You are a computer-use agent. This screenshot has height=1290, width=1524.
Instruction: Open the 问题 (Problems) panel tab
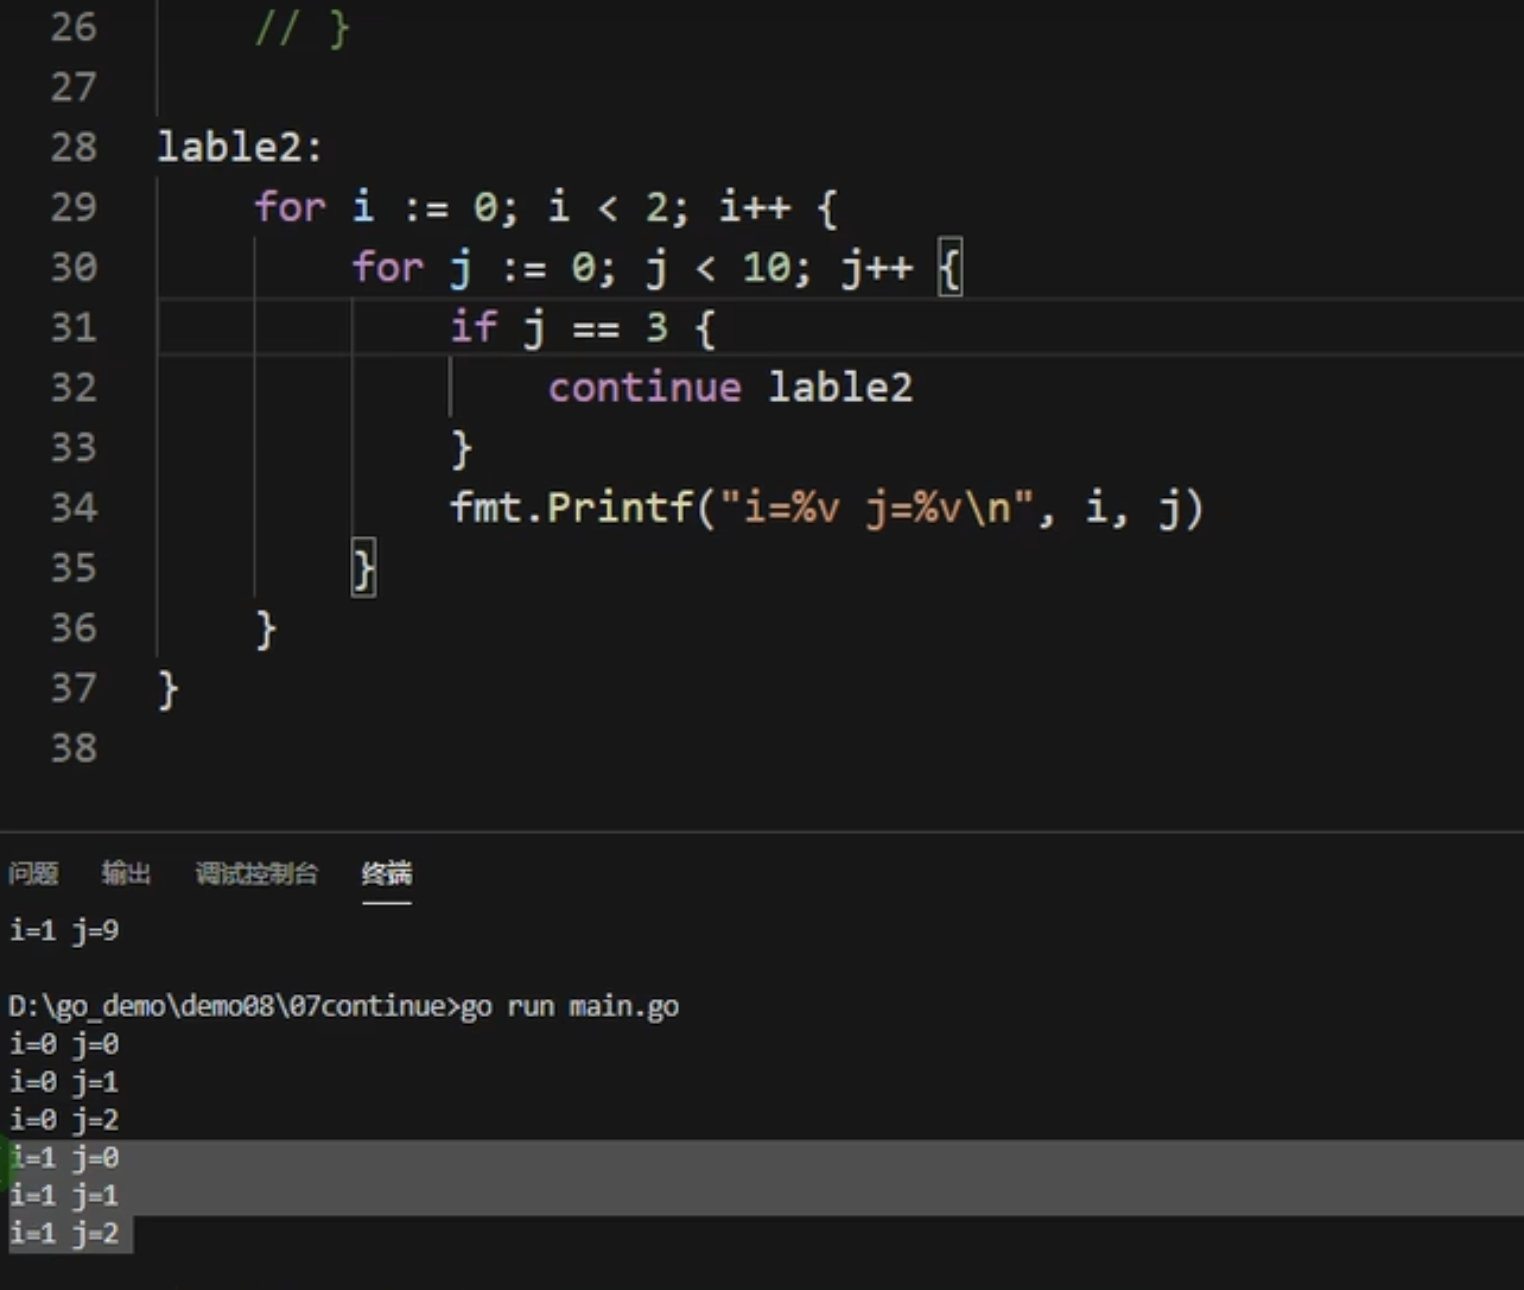tap(33, 873)
